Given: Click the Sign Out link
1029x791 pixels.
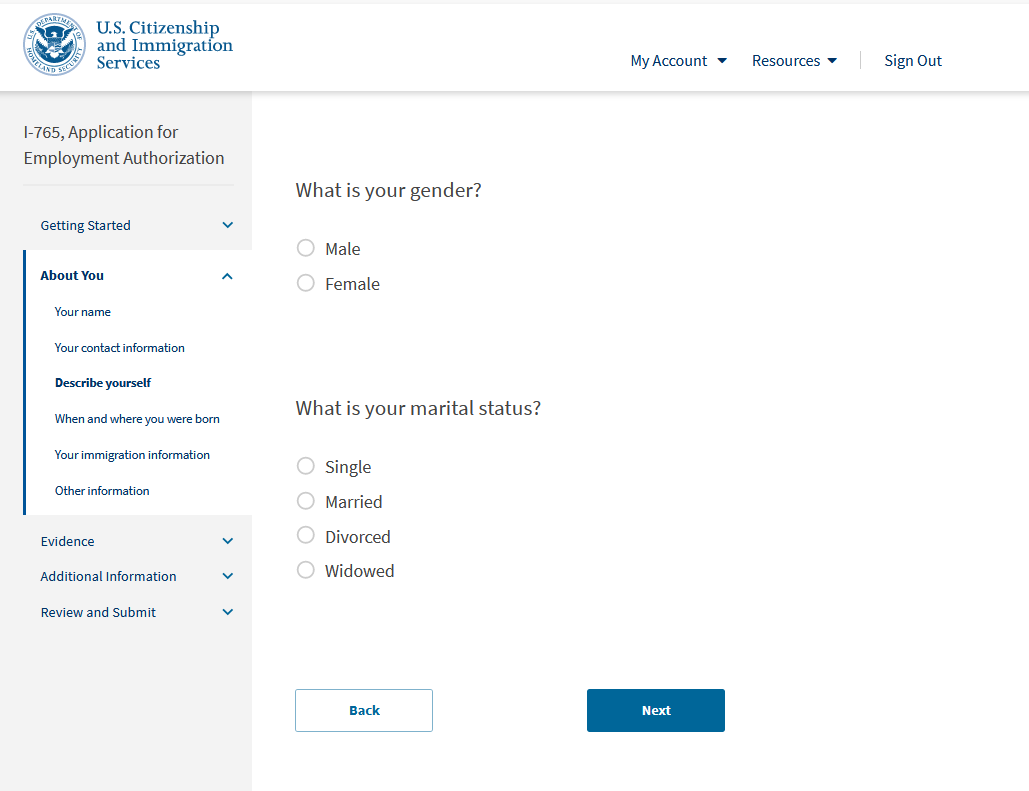Looking at the screenshot, I should tap(912, 61).
